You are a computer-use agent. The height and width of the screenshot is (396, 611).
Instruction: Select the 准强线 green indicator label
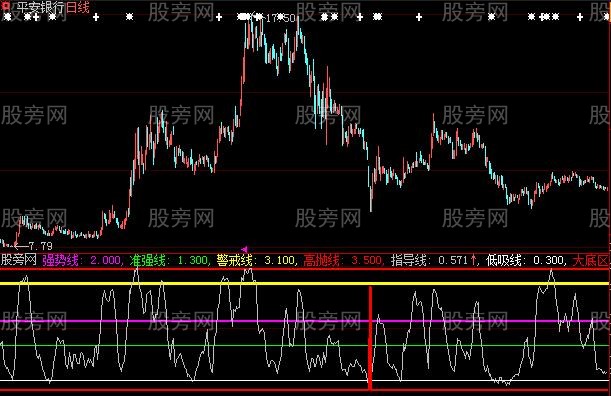click(x=148, y=260)
